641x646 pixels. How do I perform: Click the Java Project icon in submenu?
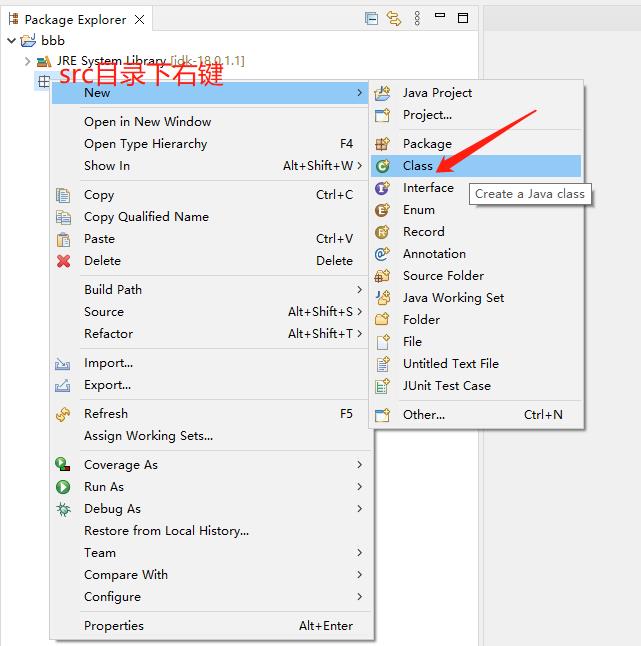[382, 93]
